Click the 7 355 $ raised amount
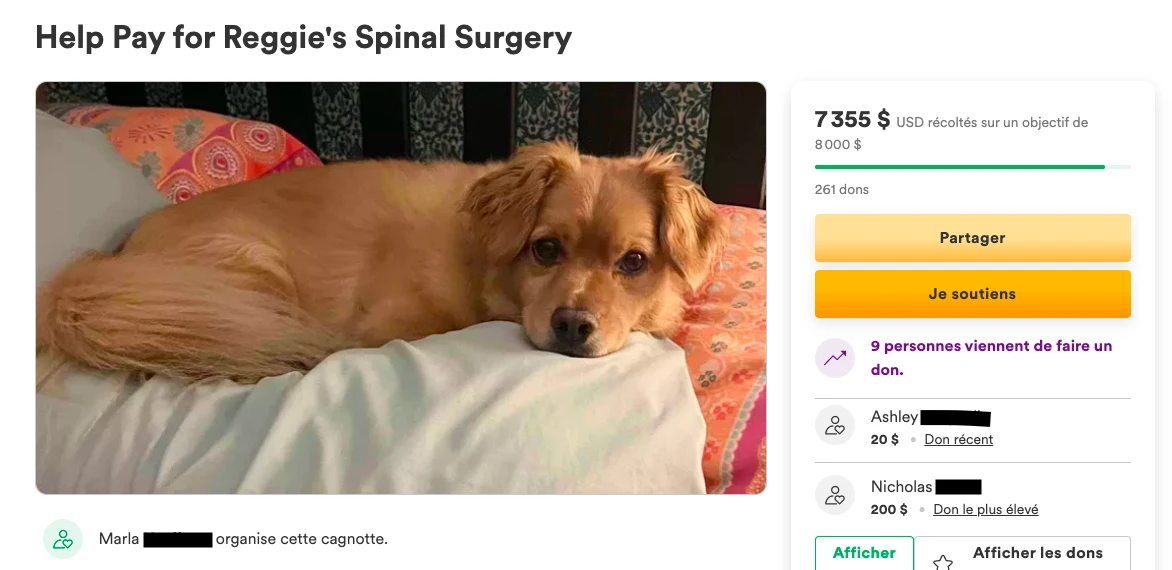The height and width of the screenshot is (570, 1172). tap(852, 120)
